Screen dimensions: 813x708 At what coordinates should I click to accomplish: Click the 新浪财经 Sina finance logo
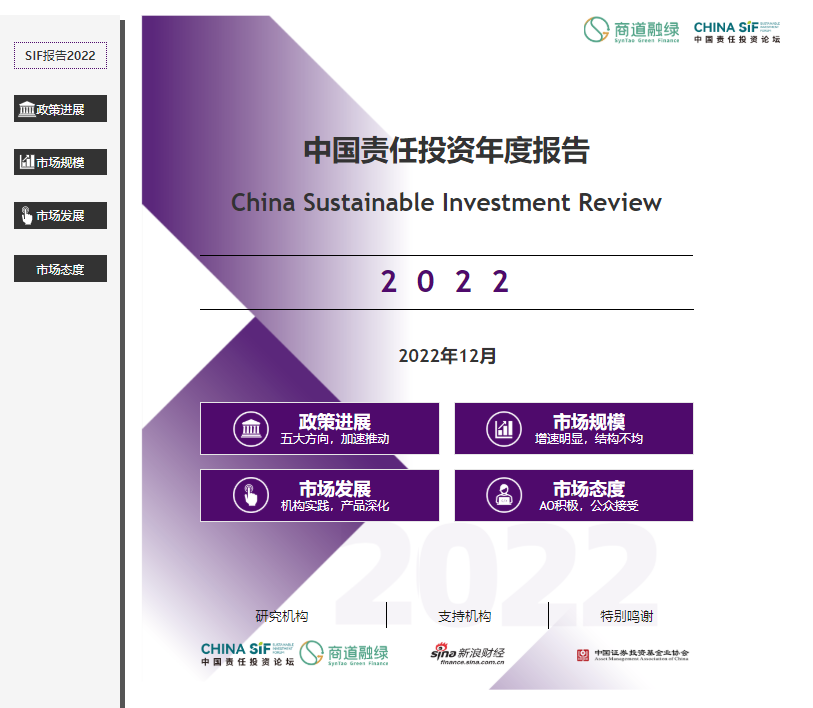pos(468,654)
